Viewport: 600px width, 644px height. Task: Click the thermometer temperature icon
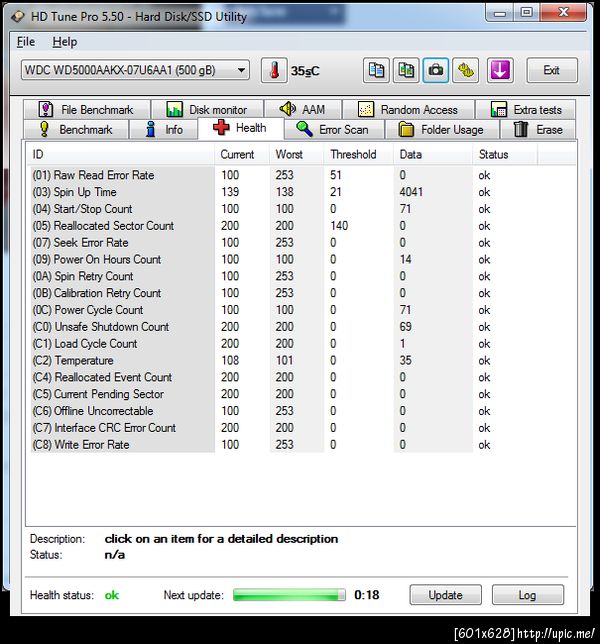tap(274, 70)
